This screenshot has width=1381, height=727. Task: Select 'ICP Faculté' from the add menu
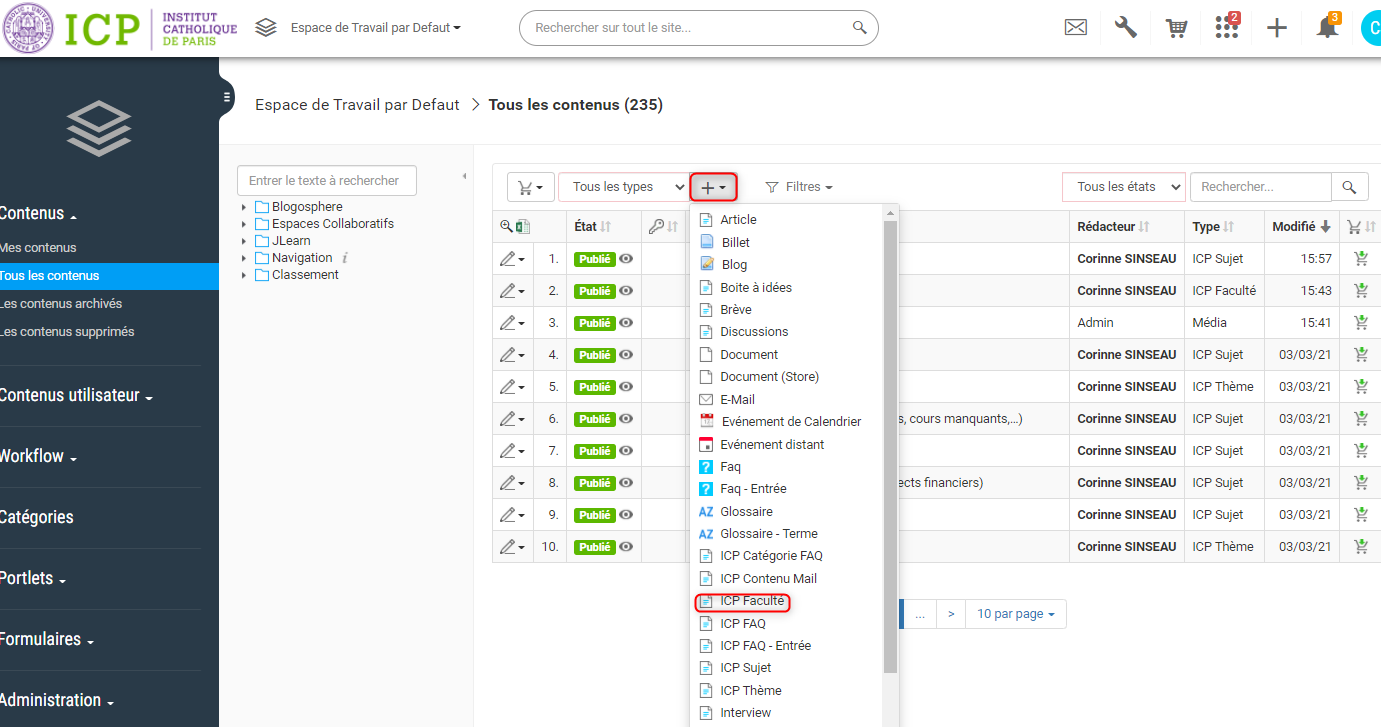click(752, 601)
